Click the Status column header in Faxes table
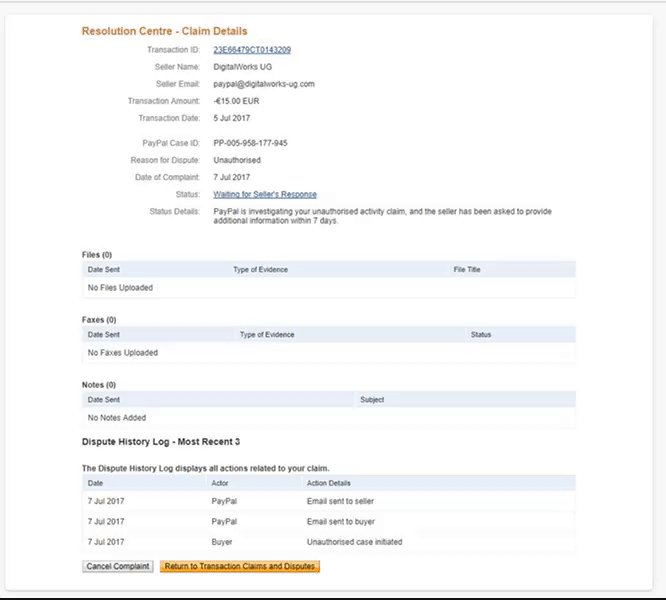 pyautogui.click(x=480, y=335)
